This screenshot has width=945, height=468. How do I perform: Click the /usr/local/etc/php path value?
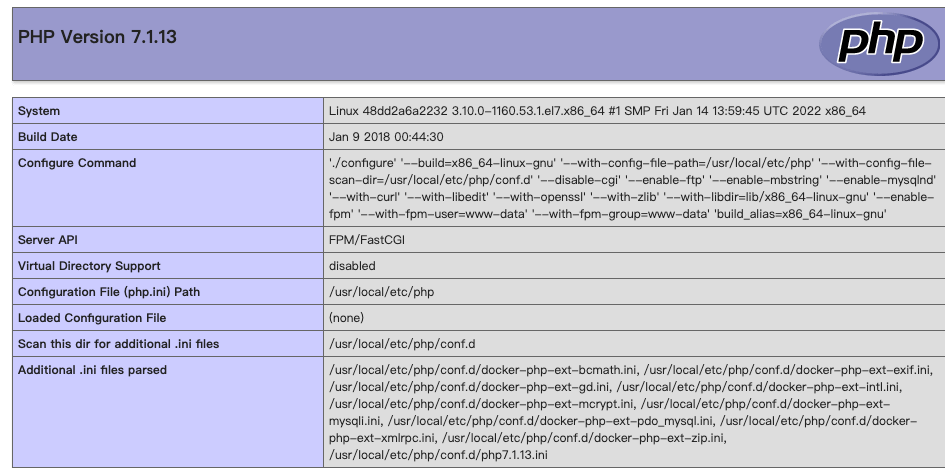[381, 292]
